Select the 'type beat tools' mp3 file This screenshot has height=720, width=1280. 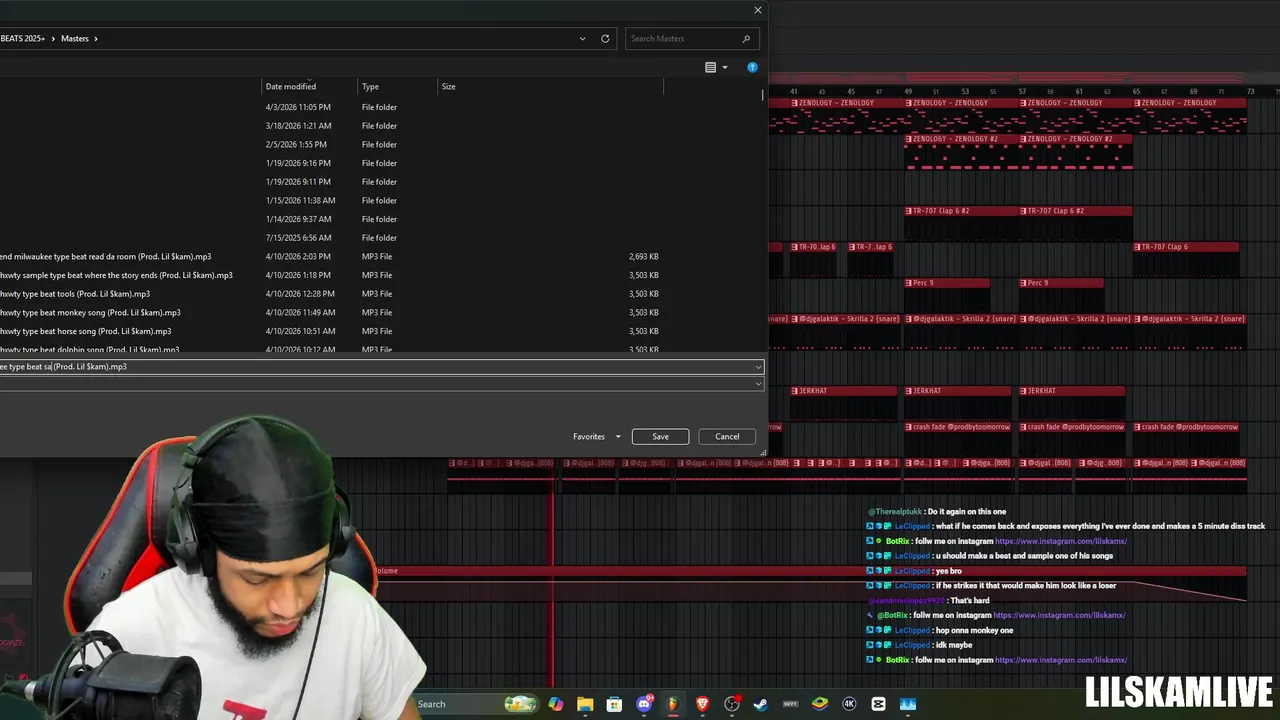(331, 294)
